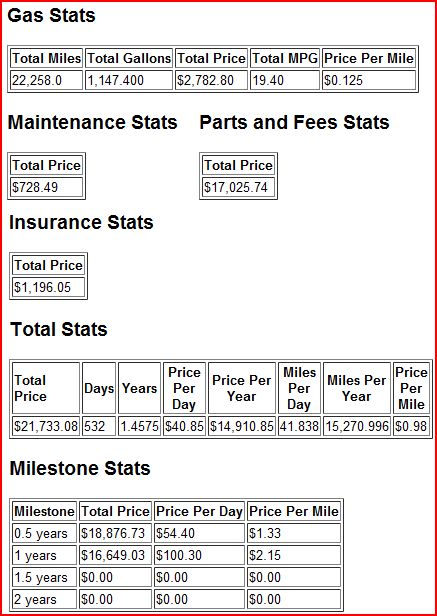
Task: Select the Maintenance total price $728.49
Action: pyautogui.click(x=47, y=187)
